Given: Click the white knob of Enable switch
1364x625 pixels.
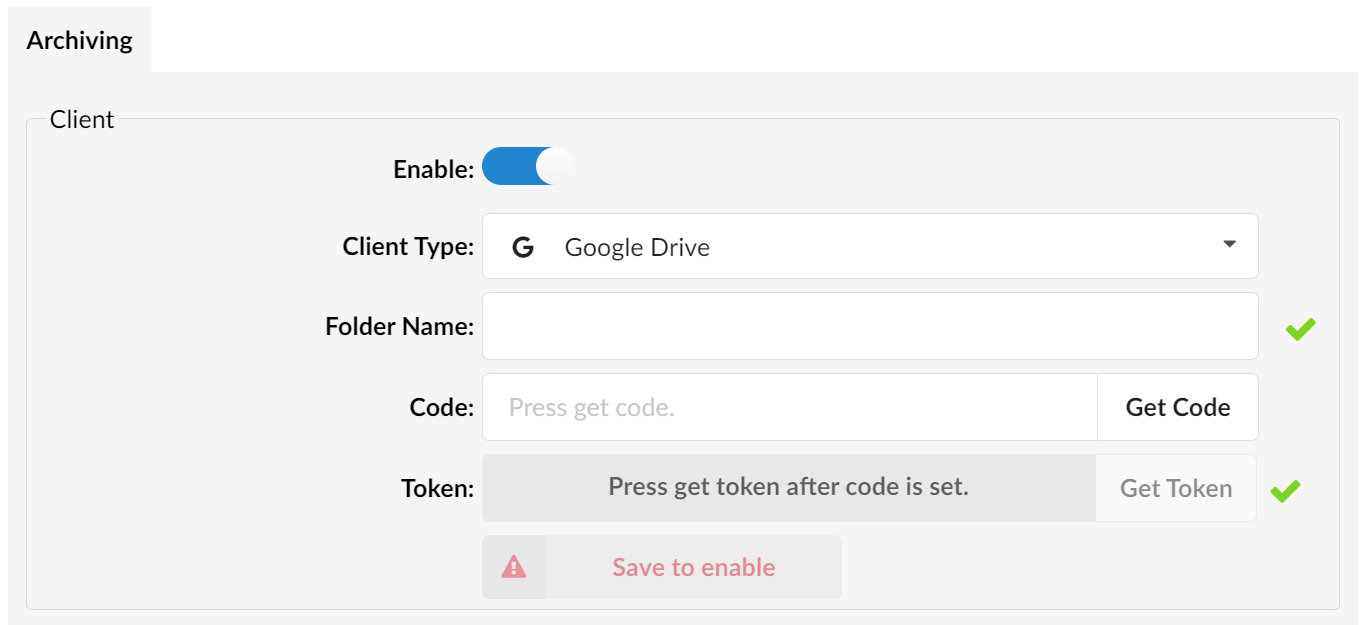Looking at the screenshot, I should (554, 166).
